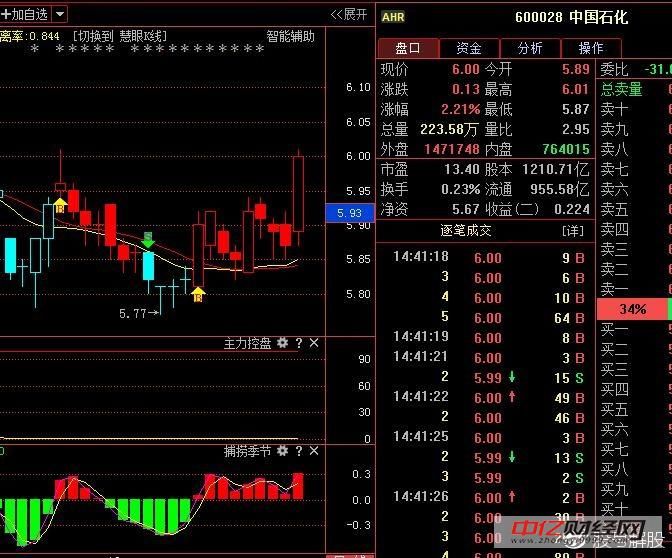Screen dimensions: 672x558
Task: Click help question mark for 主力控盘 panel
Action: pyautogui.click(x=299, y=343)
